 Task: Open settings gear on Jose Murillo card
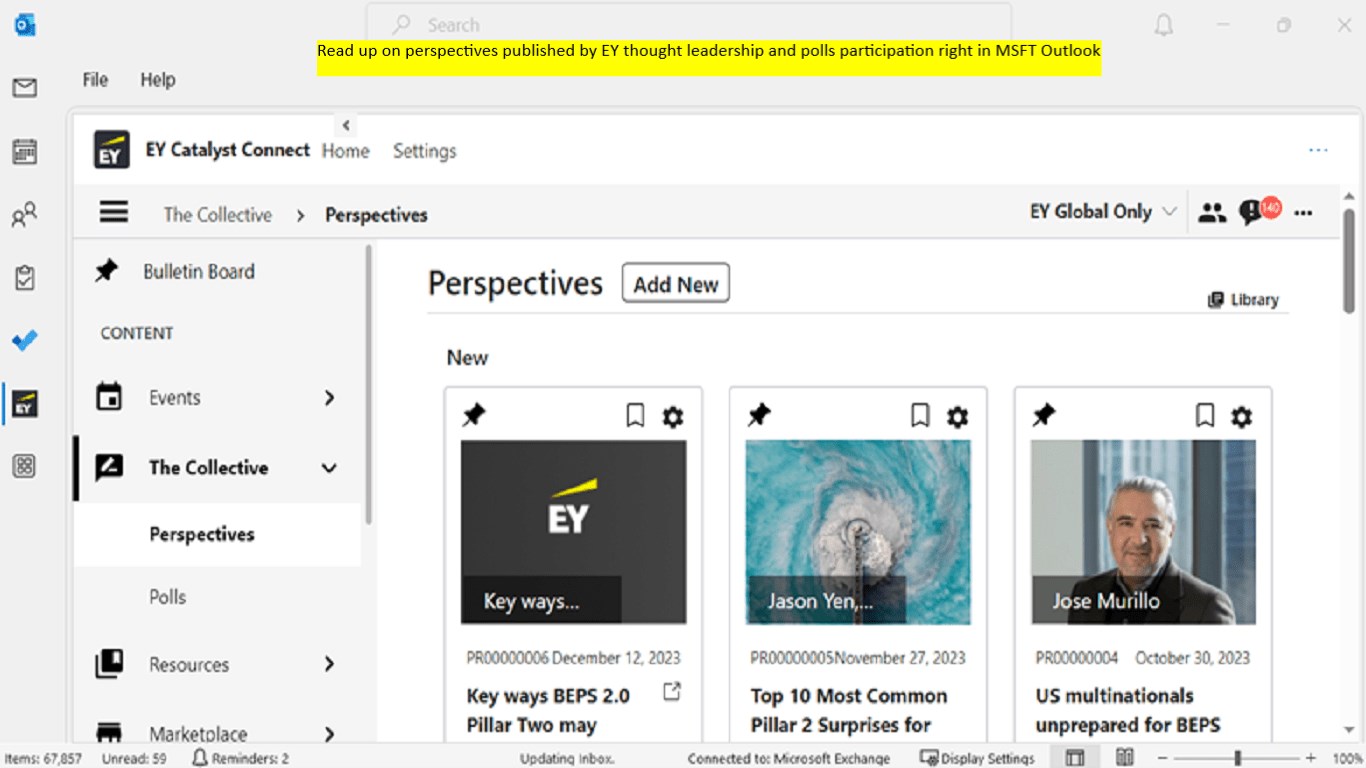[x=1241, y=416]
